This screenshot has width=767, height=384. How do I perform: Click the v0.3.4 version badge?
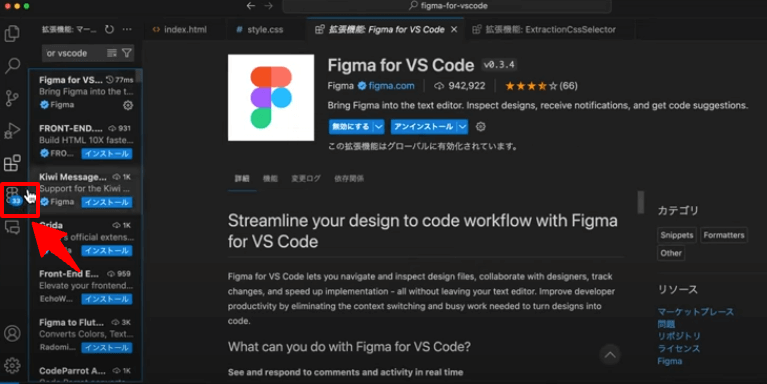point(499,65)
